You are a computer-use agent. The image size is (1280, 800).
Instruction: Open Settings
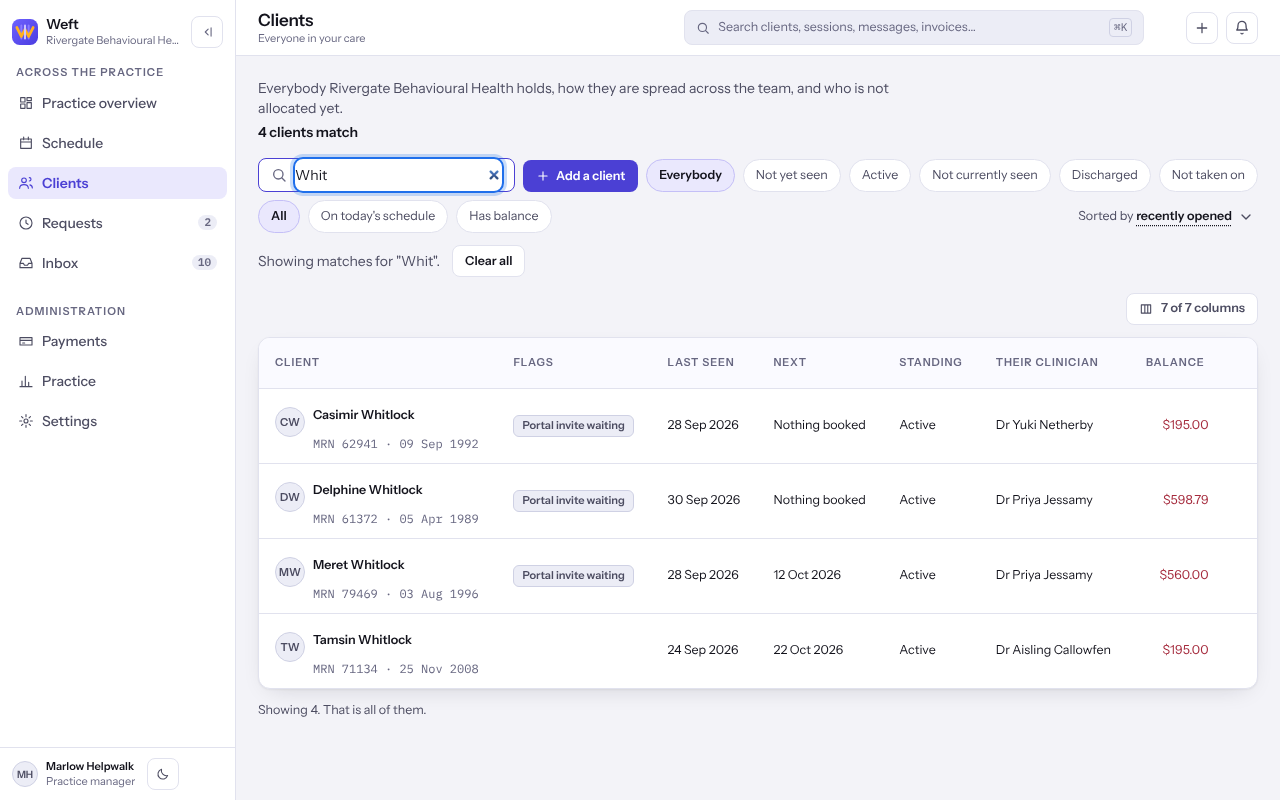tap(118, 421)
